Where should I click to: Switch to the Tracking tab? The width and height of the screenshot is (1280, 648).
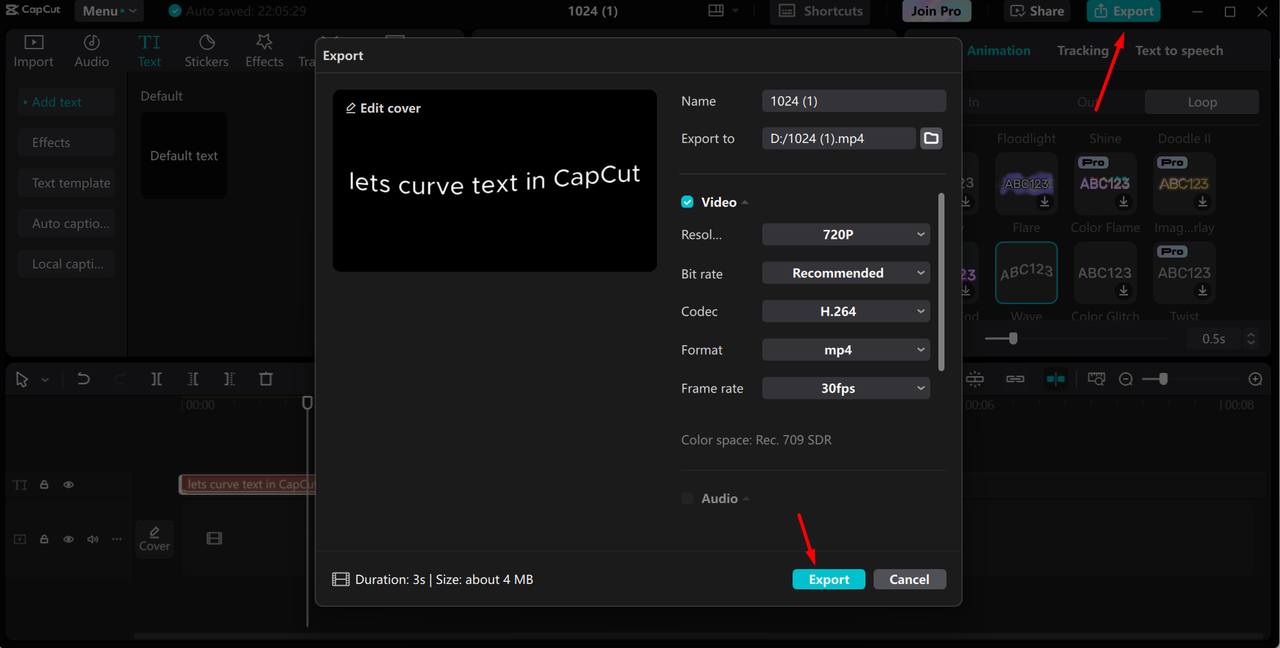(1083, 50)
